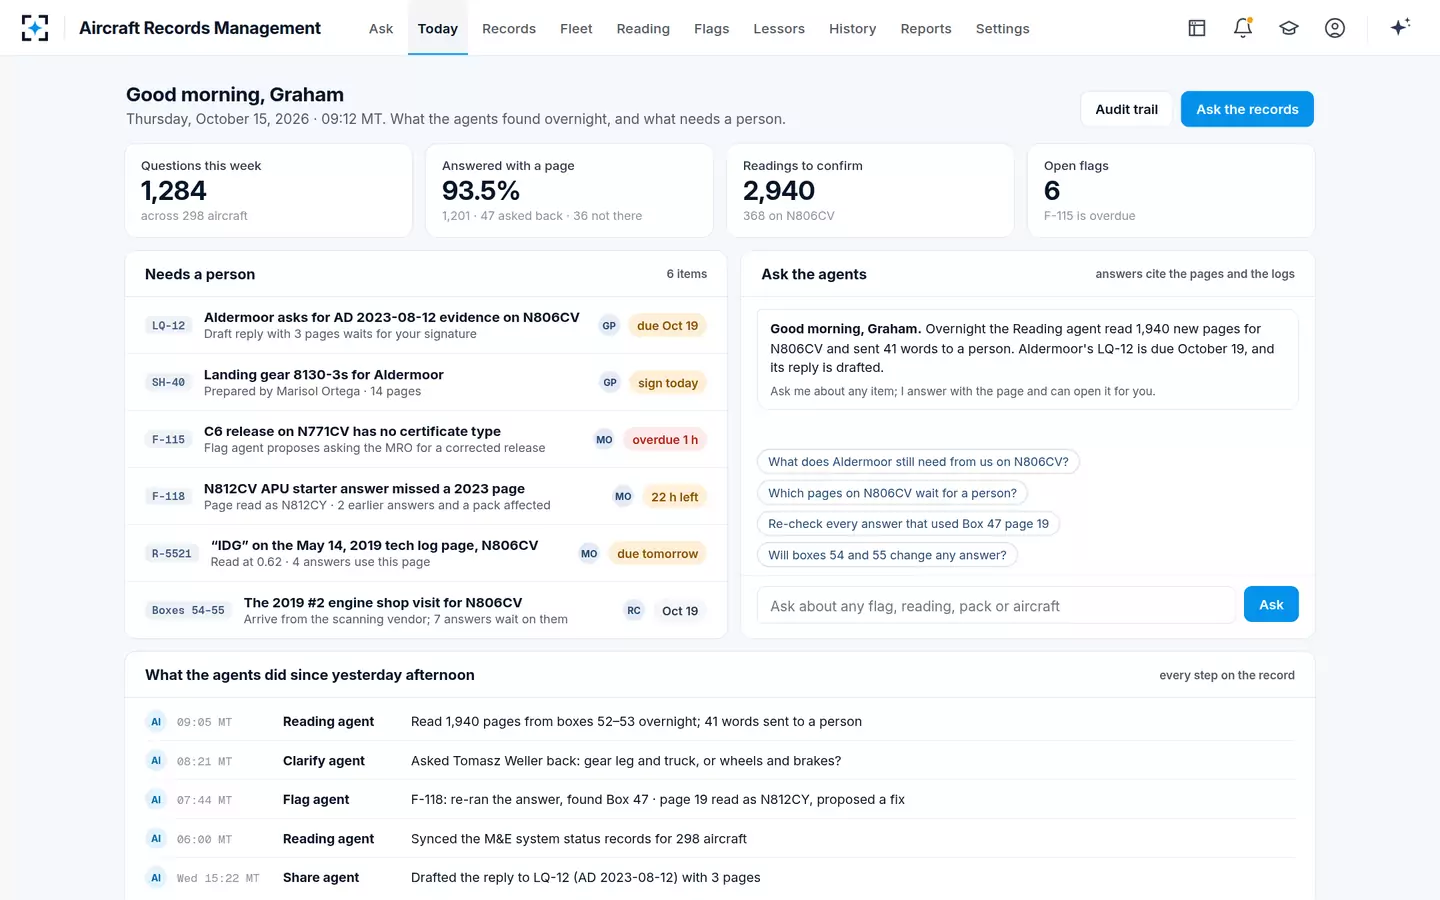The image size is (1440, 900).
Task: Click the graduation cap learning icon
Action: [1289, 28]
